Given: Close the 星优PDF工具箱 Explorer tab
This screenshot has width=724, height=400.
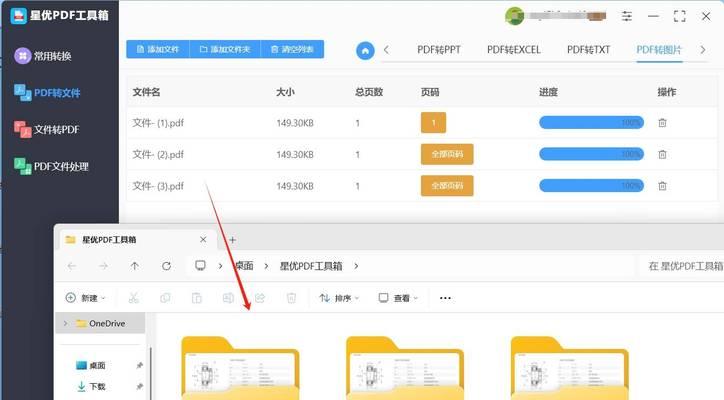Looking at the screenshot, I should pyautogui.click(x=203, y=239).
